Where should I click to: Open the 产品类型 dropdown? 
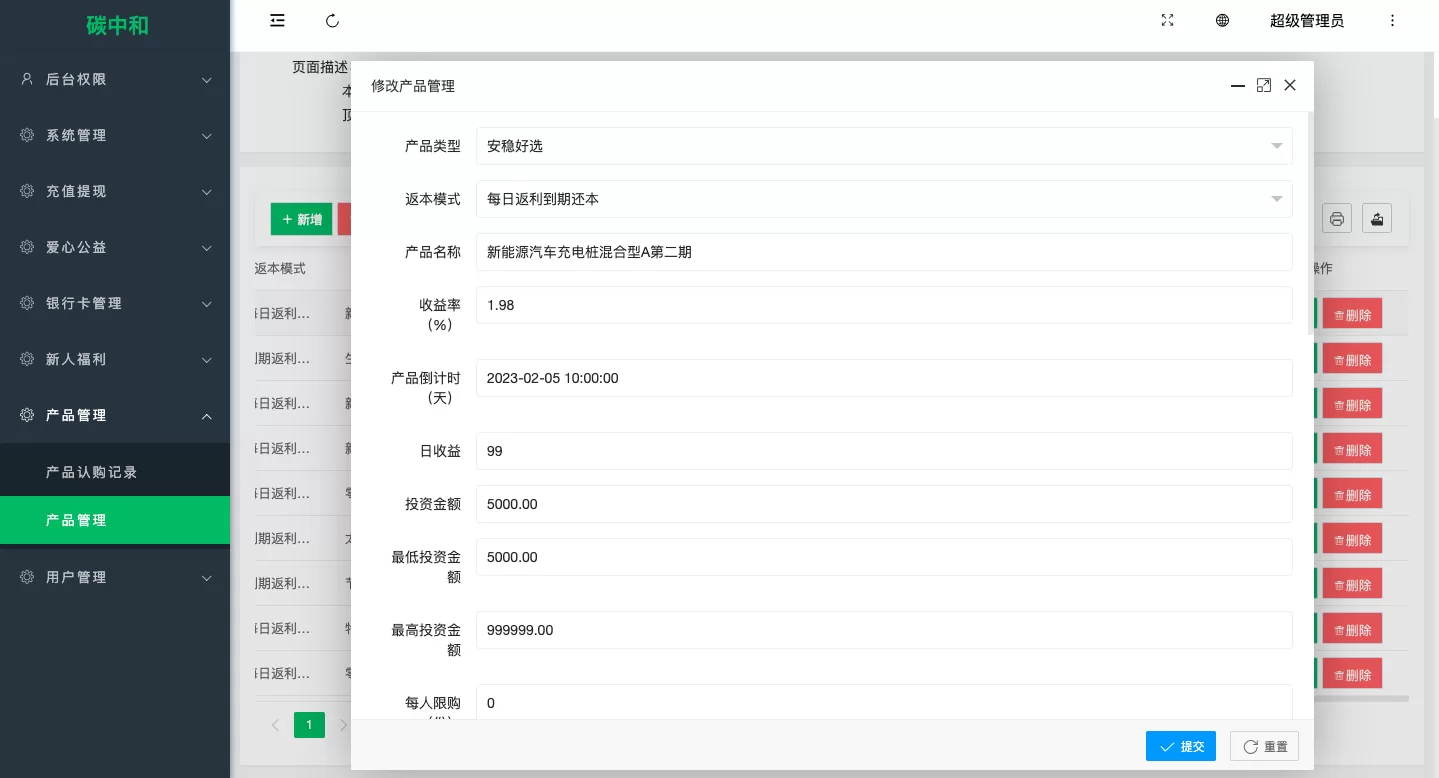coord(883,146)
